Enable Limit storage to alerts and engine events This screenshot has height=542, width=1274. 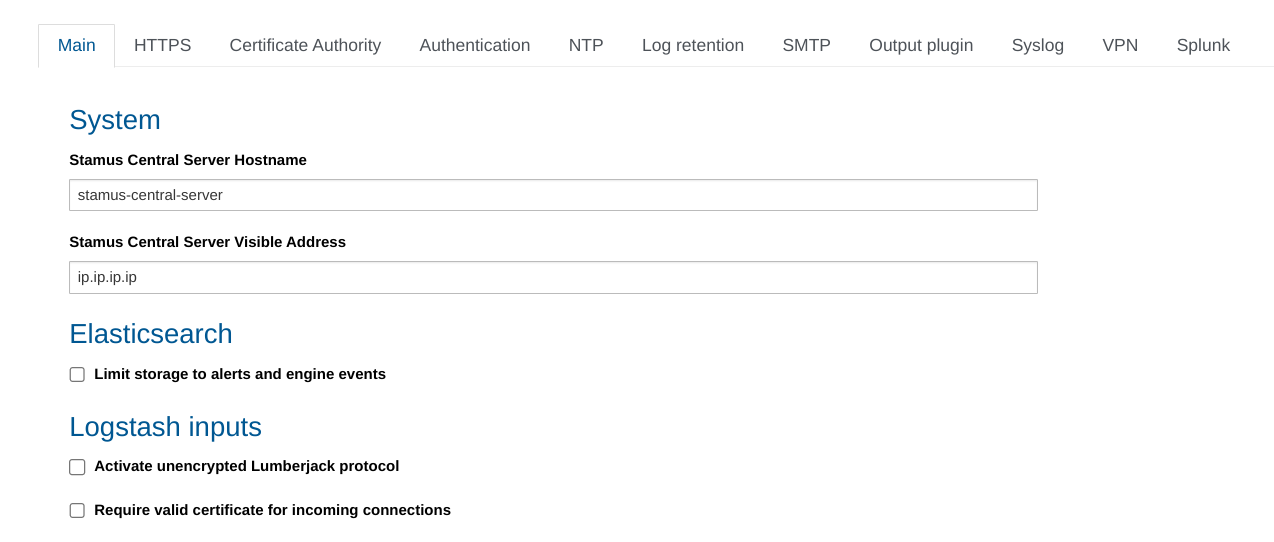coord(77,374)
